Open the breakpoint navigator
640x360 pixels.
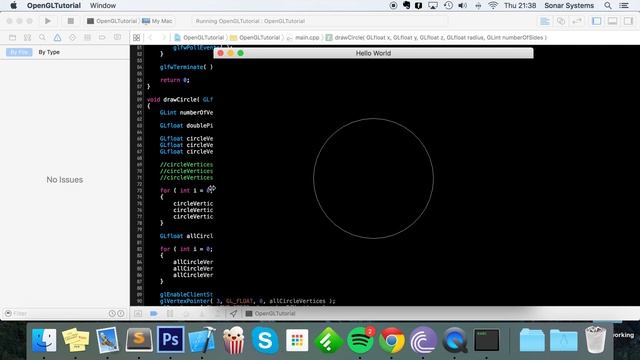click(x=102, y=38)
